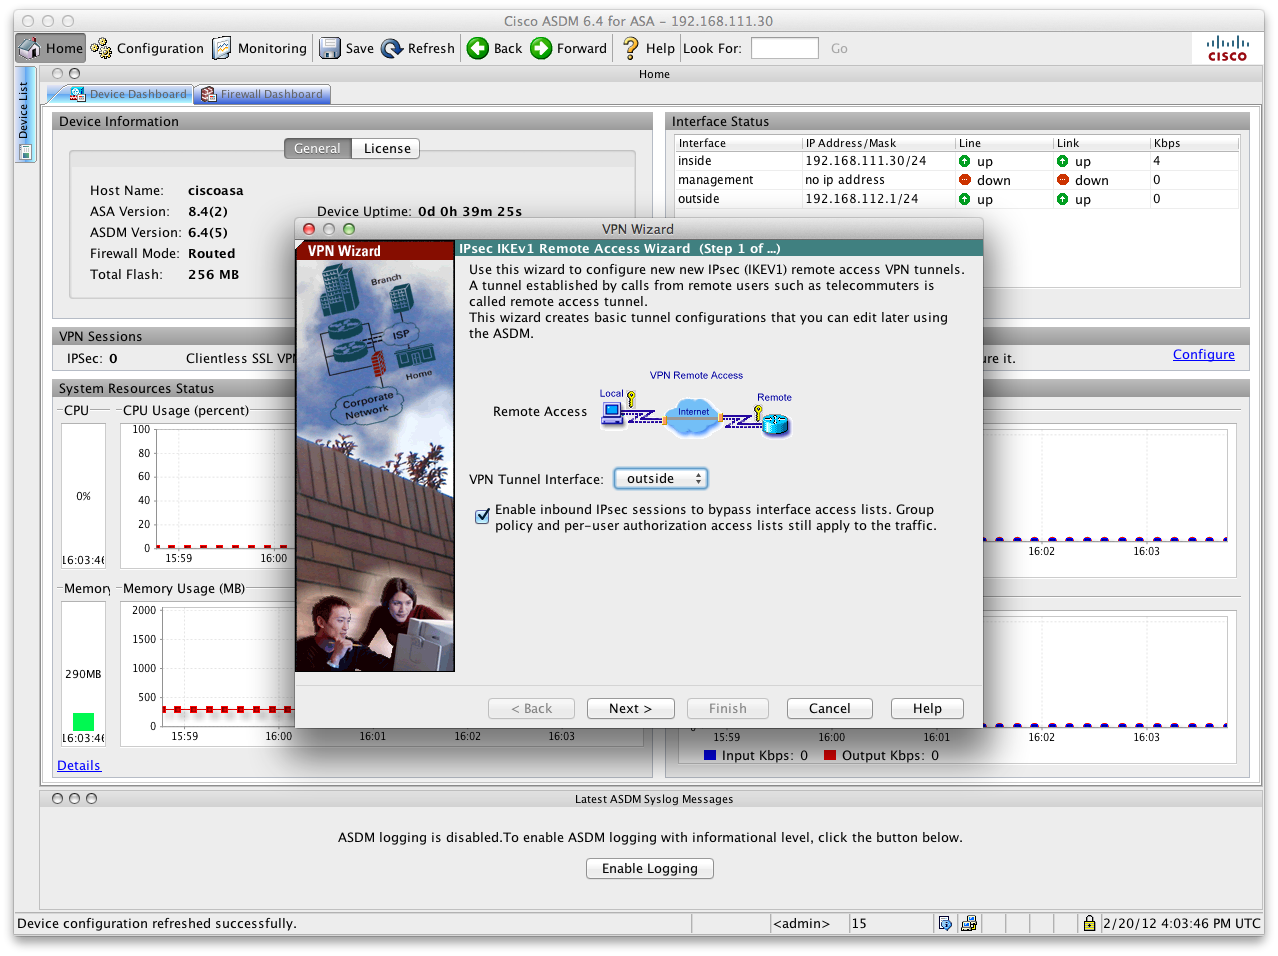The height and width of the screenshot is (956, 1278).
Task: Click Help in the VPN Wizard
Action: [x=927, y=708]
